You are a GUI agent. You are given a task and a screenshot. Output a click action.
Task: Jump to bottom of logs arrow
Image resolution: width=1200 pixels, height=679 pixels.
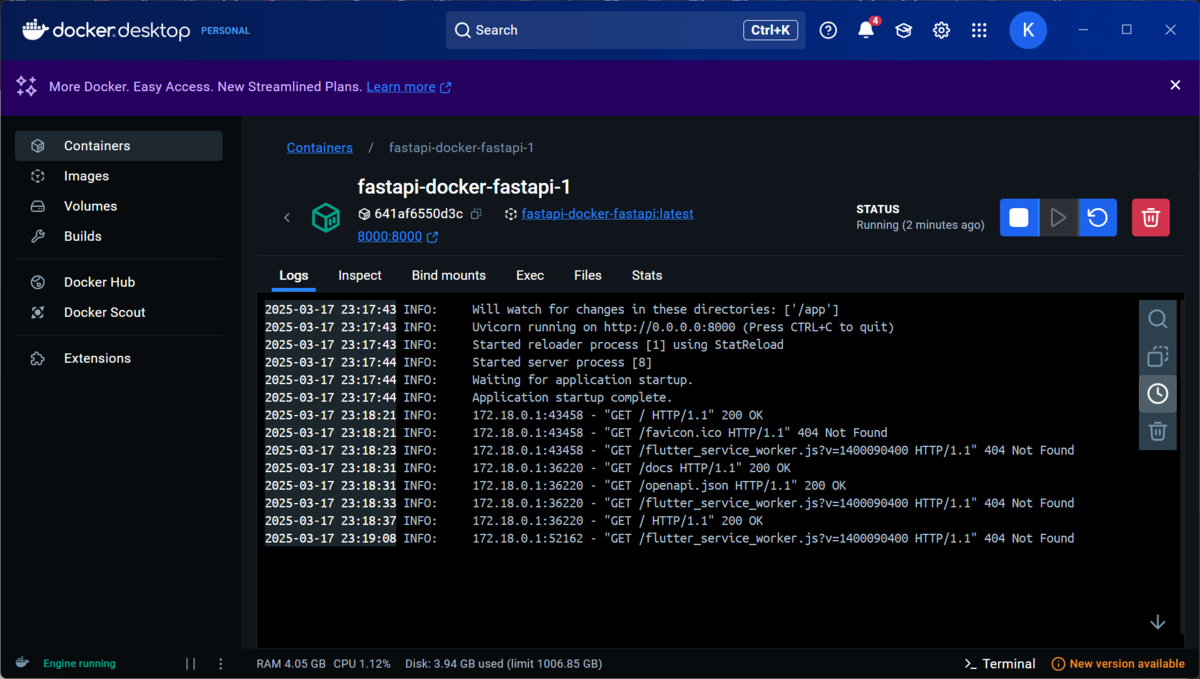pyautogui.click(x=1158, y=622)
